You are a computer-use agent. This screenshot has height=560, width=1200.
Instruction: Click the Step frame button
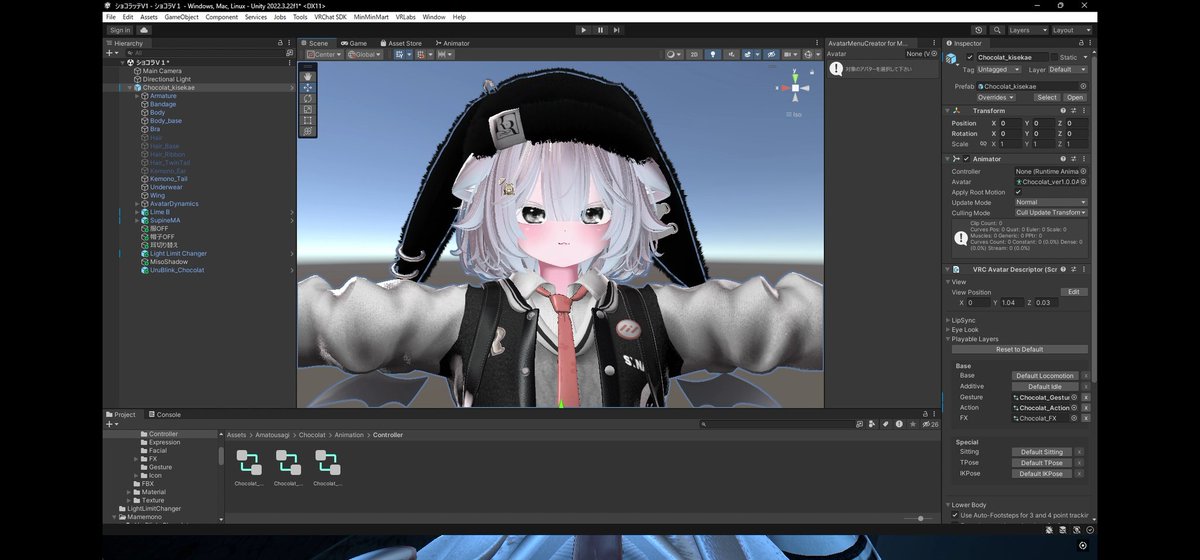coord(616,30)
